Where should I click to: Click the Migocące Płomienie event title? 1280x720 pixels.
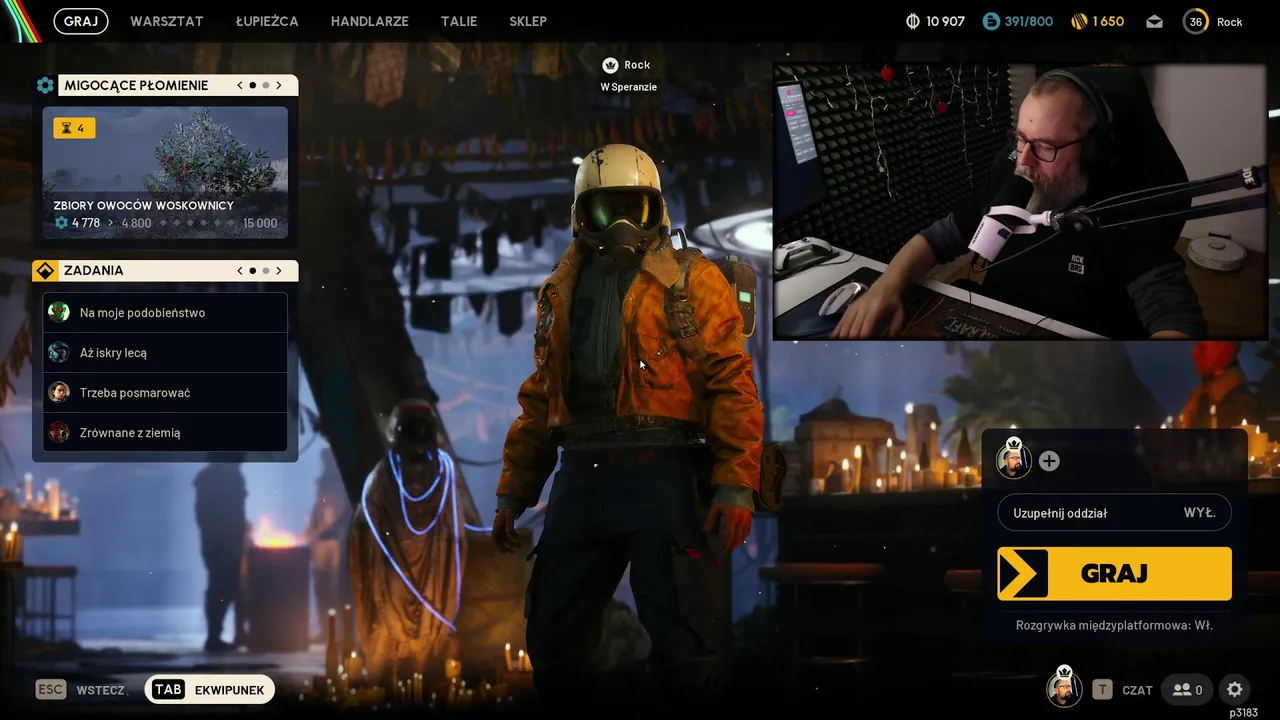click(x=136, y=85)
